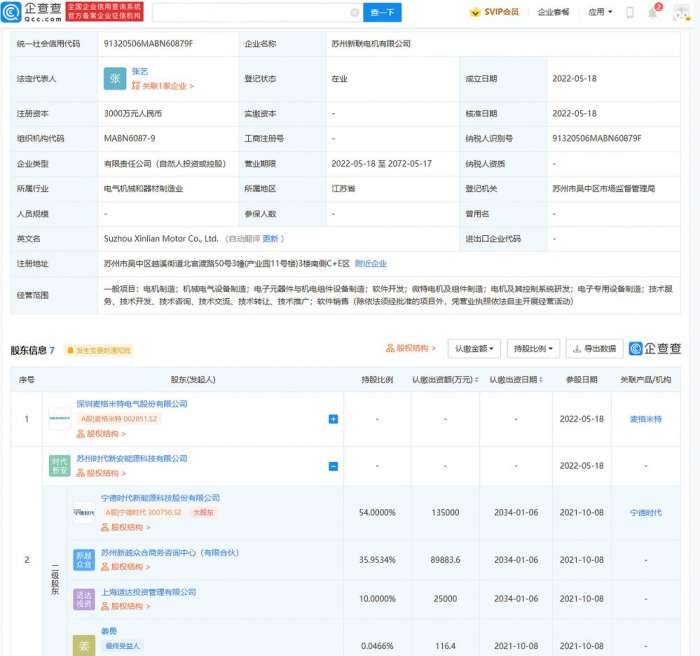The image size is (700, 656).
Task: Click 更新 link next to English name
Action: tap(272, 239)
